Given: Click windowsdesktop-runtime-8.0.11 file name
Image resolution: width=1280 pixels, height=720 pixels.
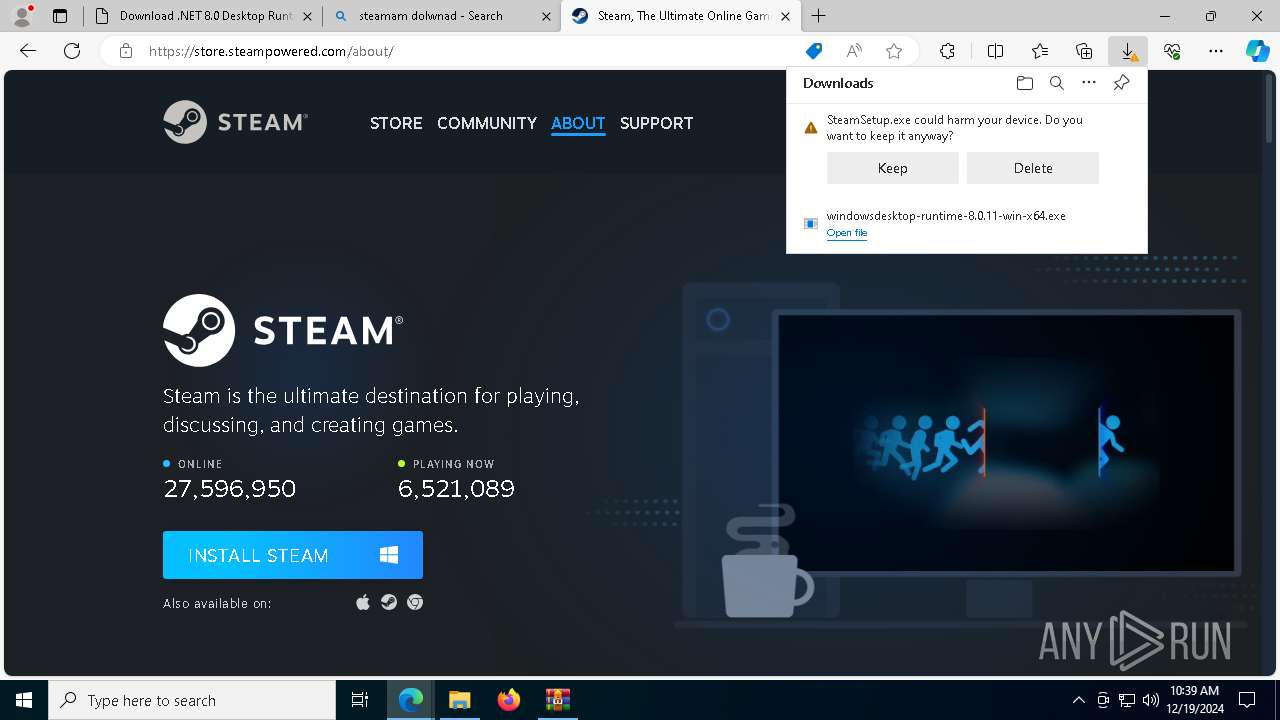Looking at the screenshot, I should [x=946, y=216].
